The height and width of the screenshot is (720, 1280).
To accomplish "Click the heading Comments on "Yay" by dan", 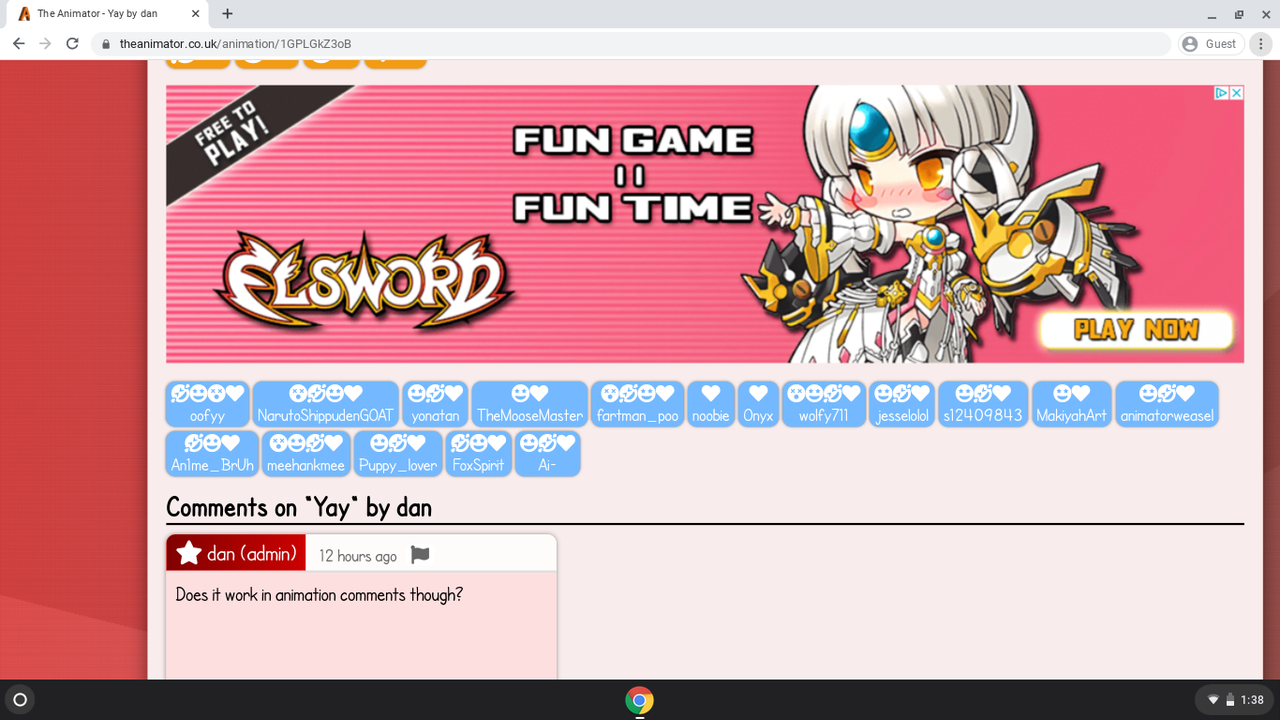I will [x=299, y=508].
